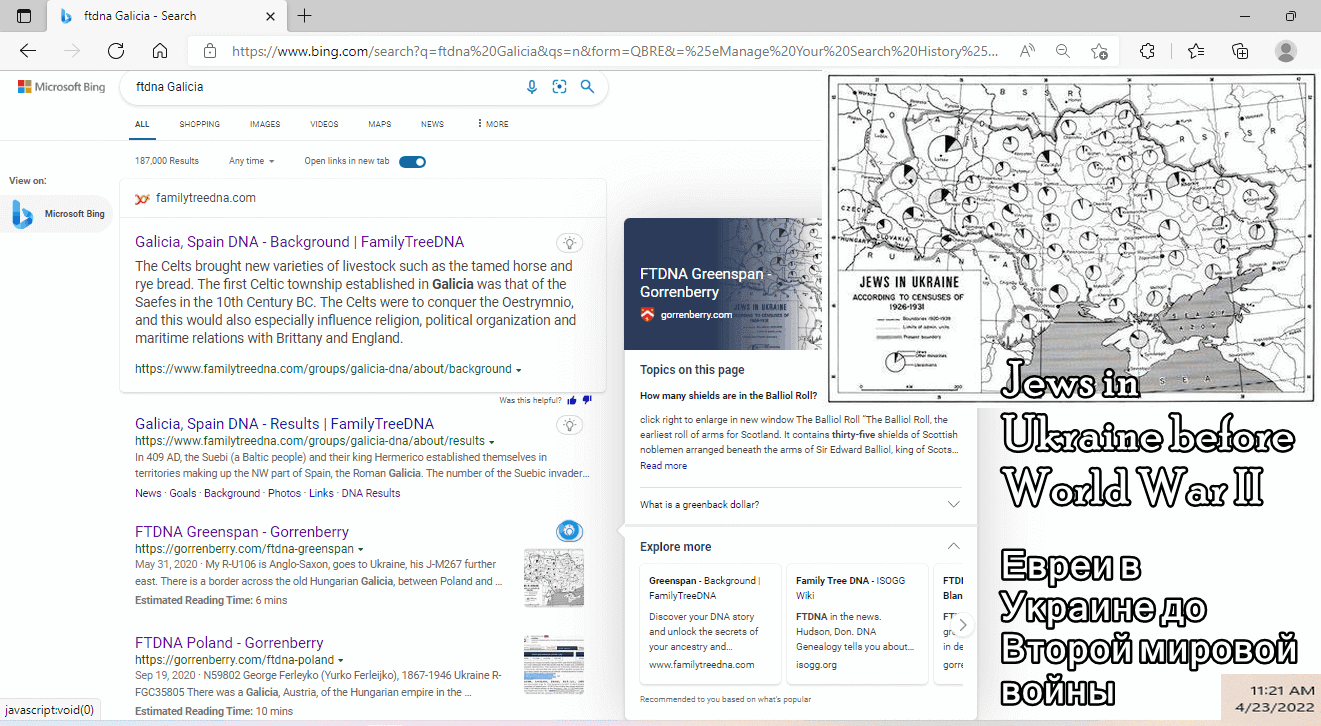Screen dimensions: 1321x726
Task: Search by voice microphone icon
Action: (532, 87)
